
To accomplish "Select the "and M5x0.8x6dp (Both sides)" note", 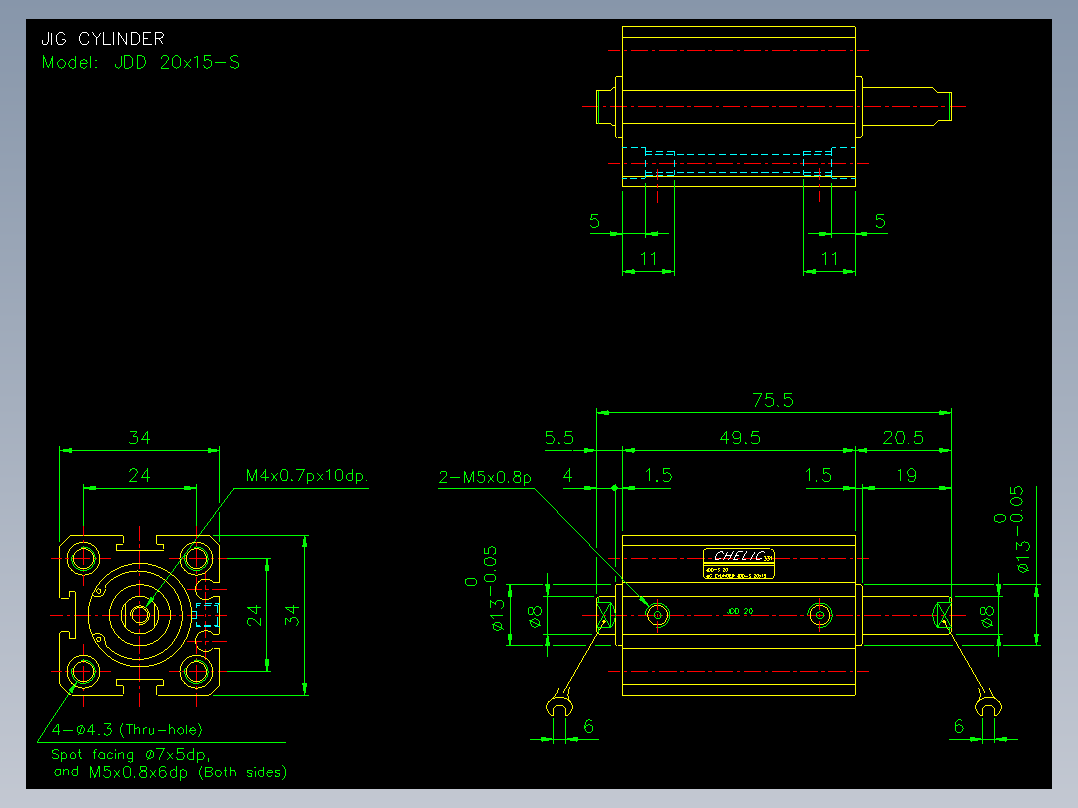I will pos(170,772).
